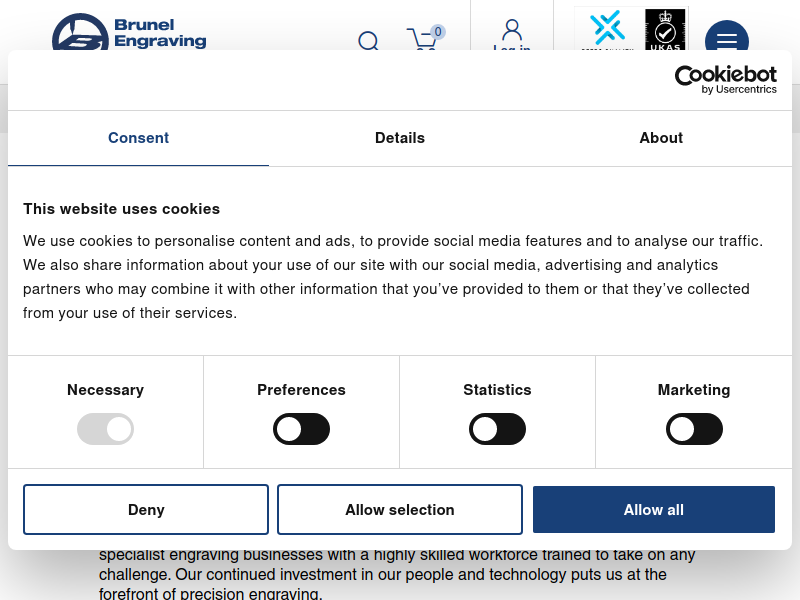Open the round hamburger menu button
The width and height of the screenshot is (800, 600).
(x=727, y=36)
